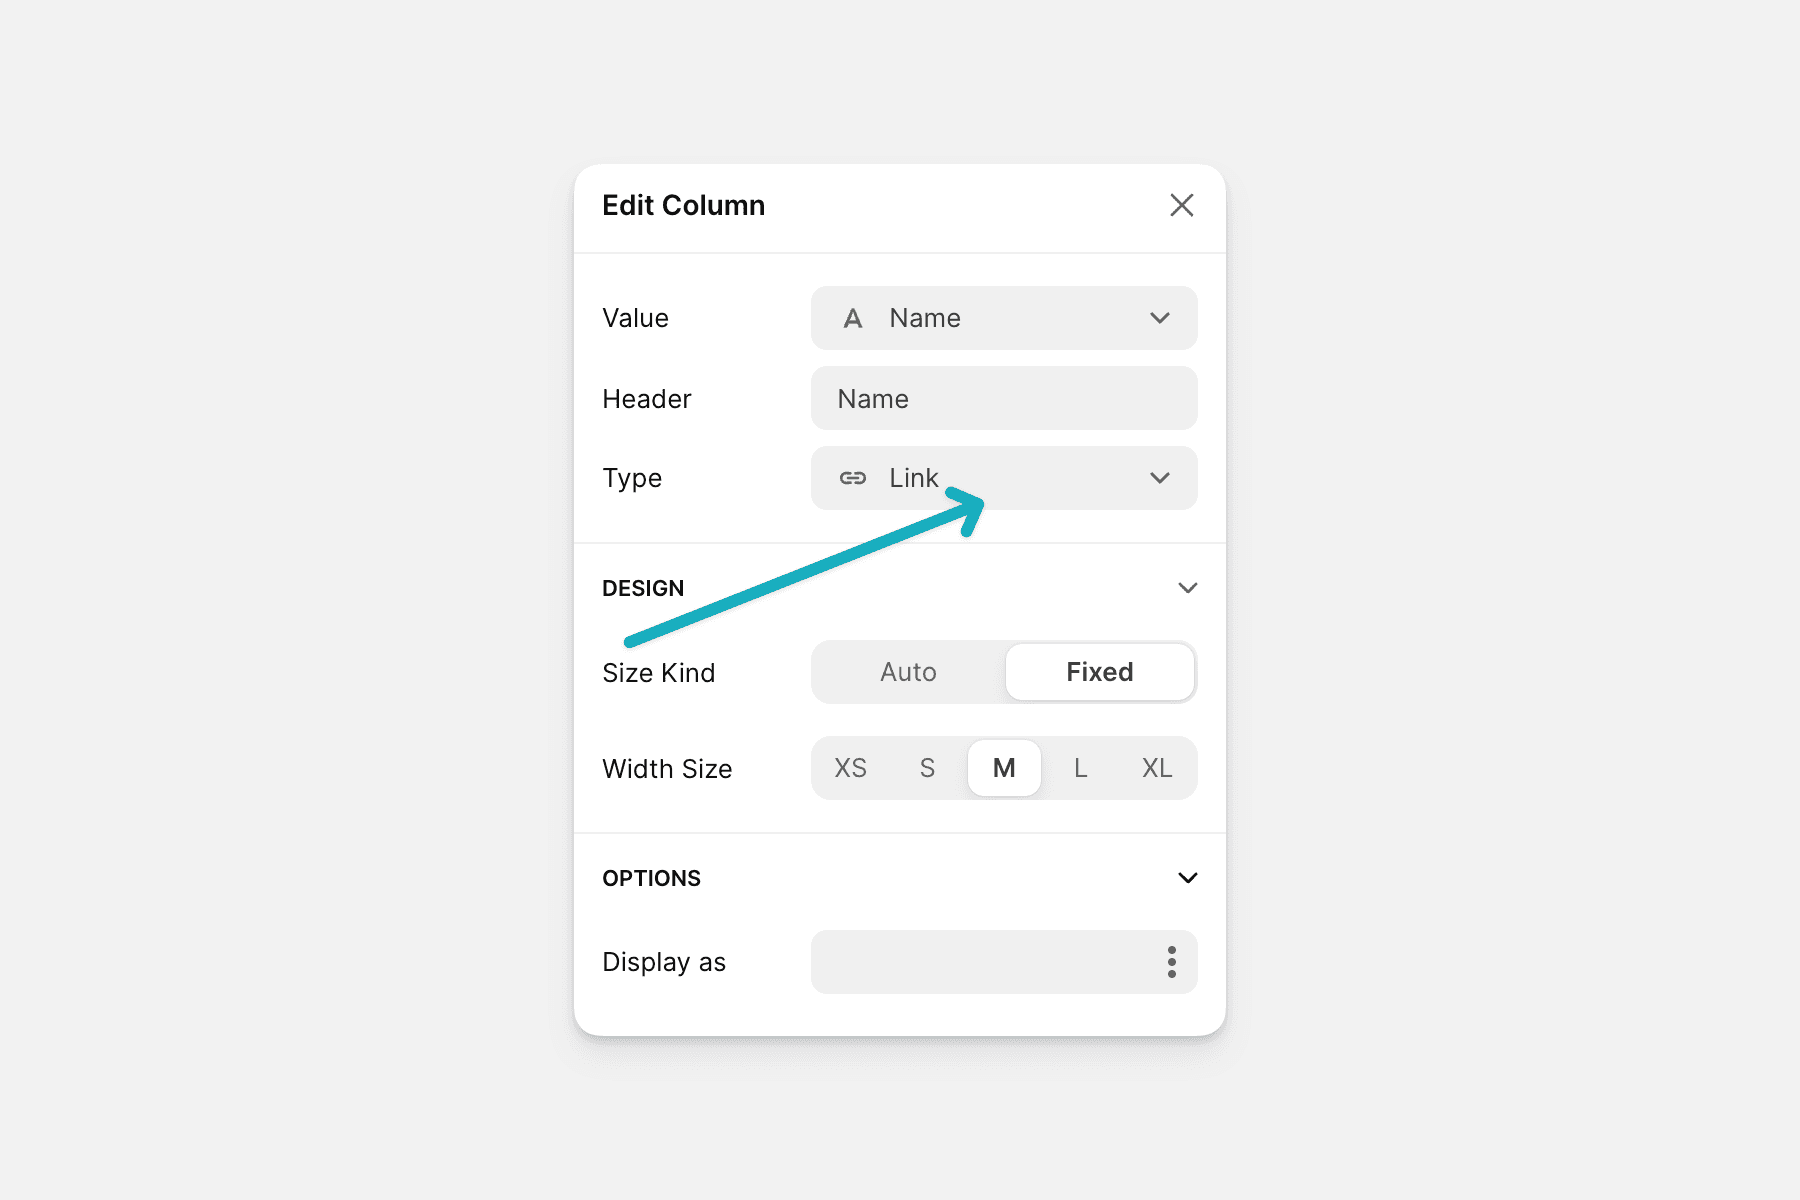
Task: Select XS width size
Action: [850, 768]
